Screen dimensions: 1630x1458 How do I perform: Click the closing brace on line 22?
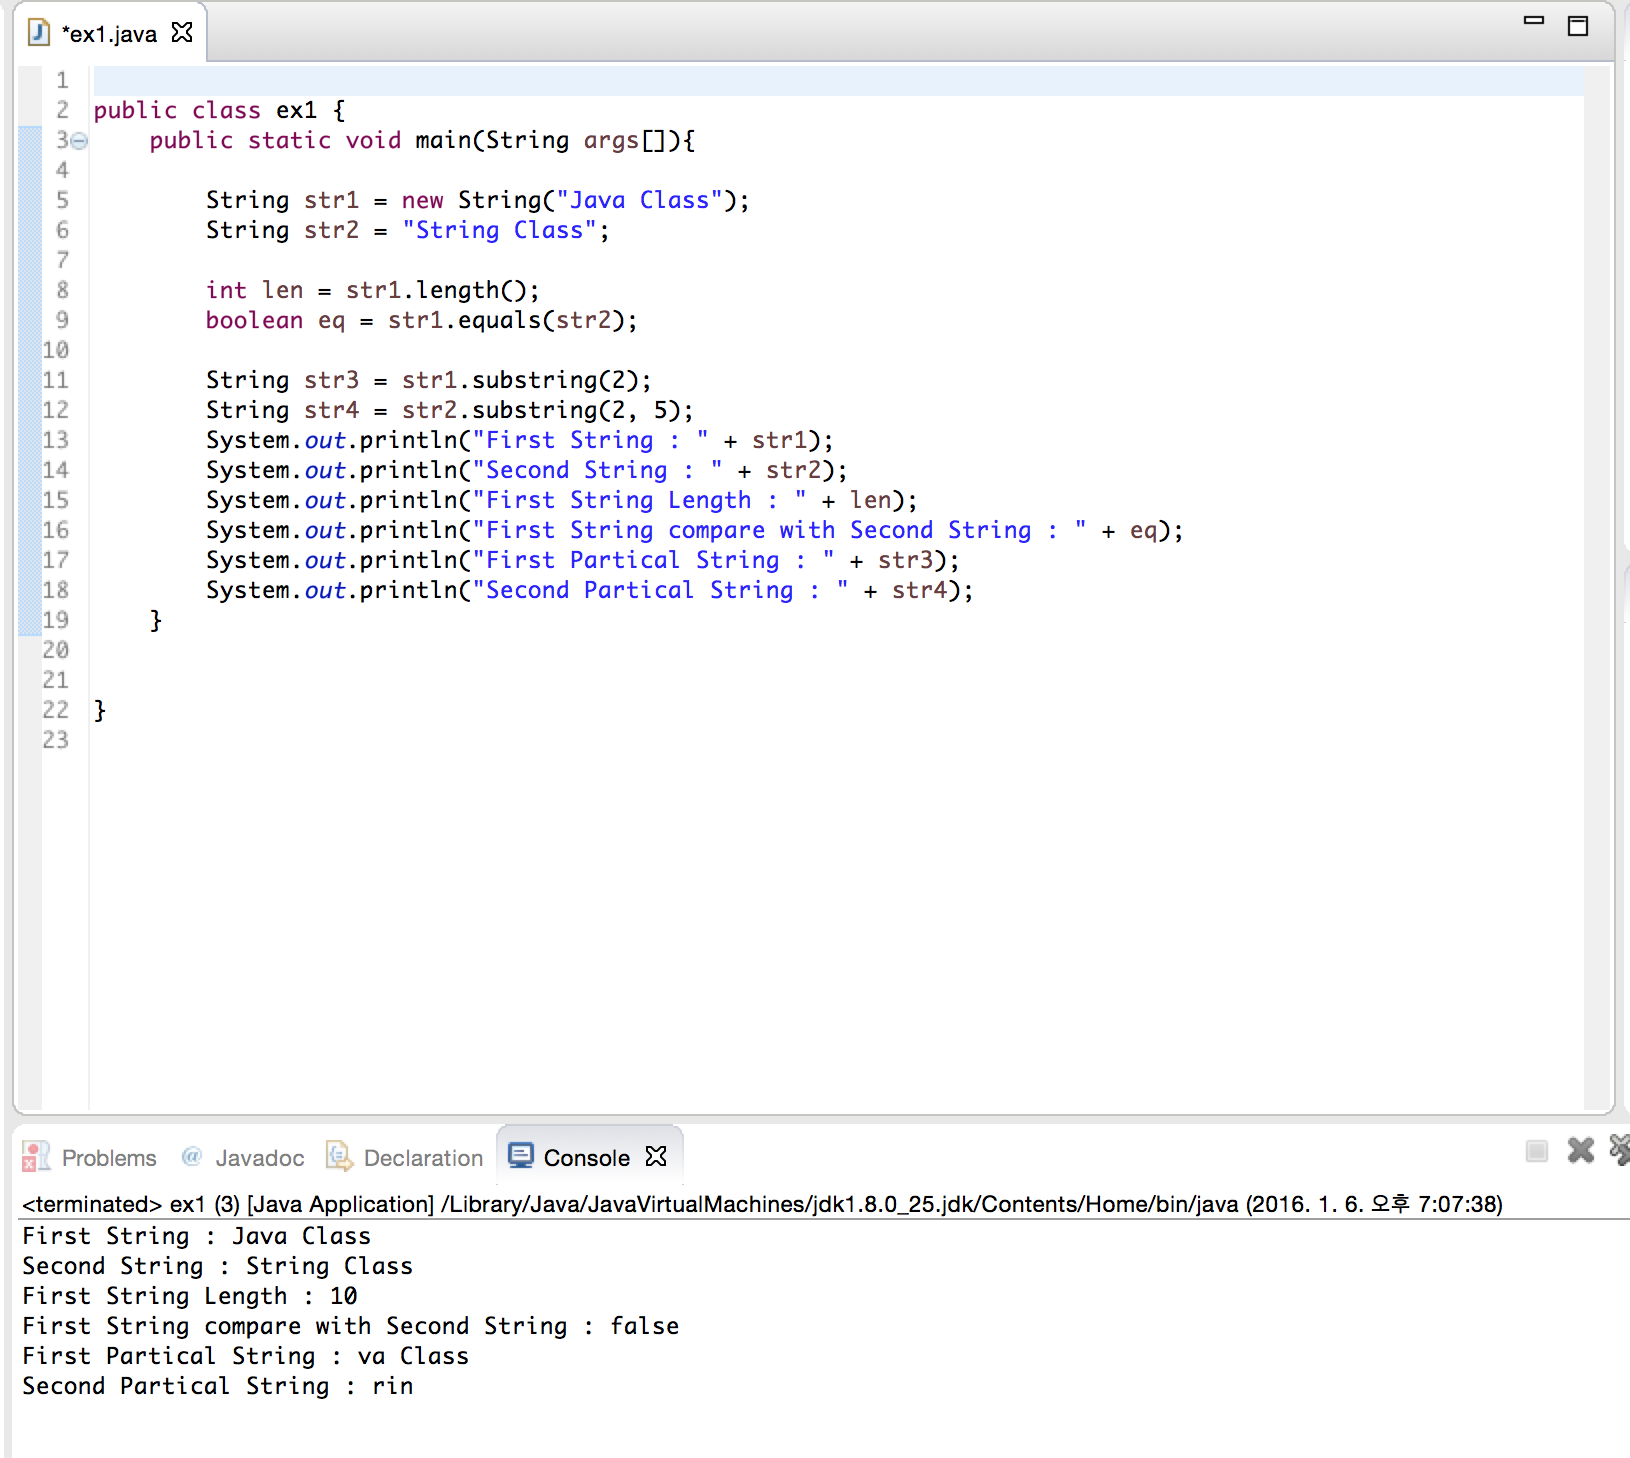coord(100,711)
